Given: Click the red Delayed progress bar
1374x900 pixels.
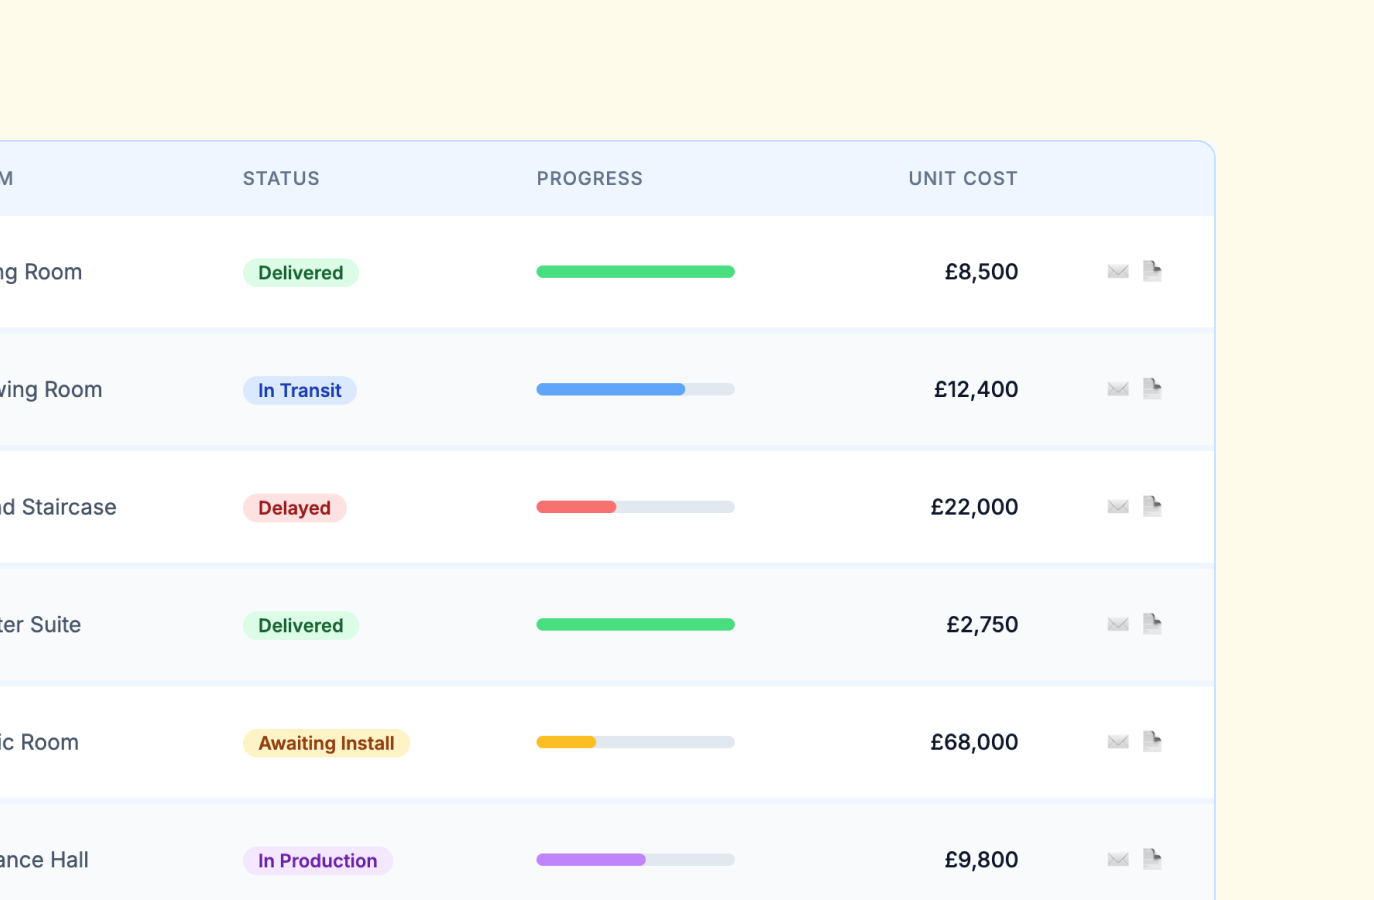Looking at the screenshot, I should 636,507.
